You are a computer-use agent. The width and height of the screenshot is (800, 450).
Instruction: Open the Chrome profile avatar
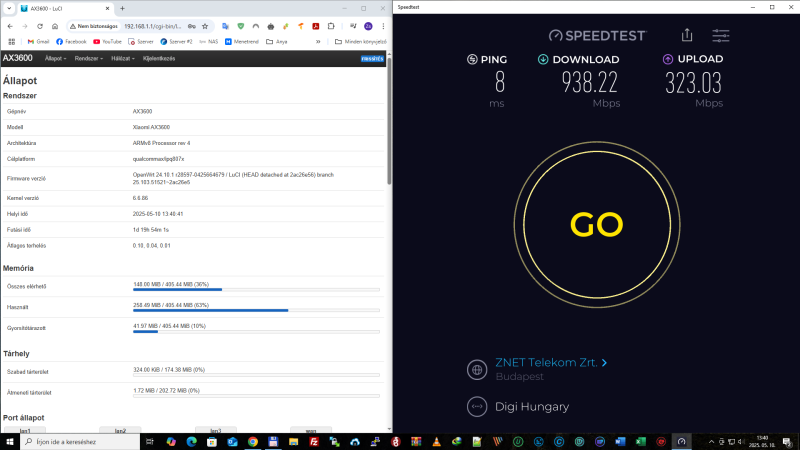[368, 27]
